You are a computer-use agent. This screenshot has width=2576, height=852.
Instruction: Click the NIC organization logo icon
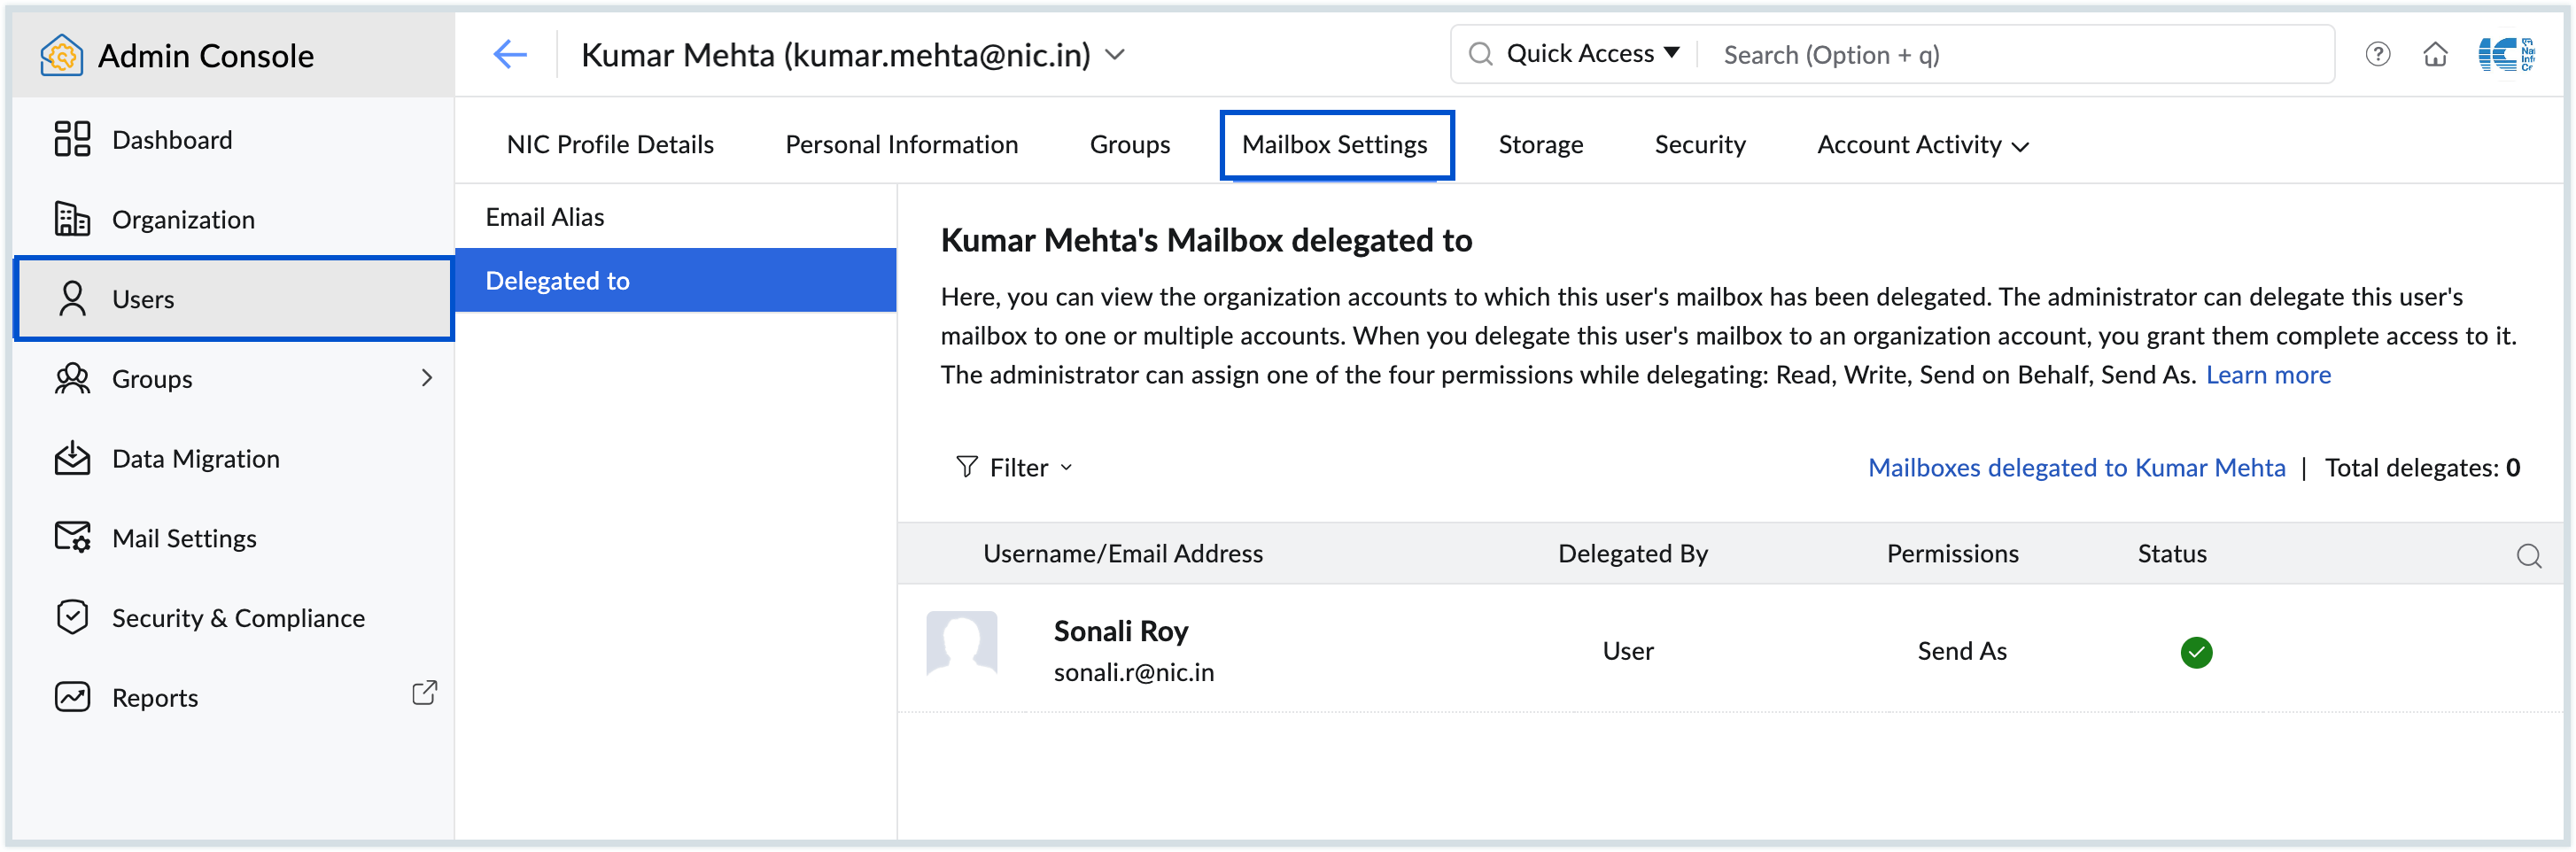[2505, 55]
